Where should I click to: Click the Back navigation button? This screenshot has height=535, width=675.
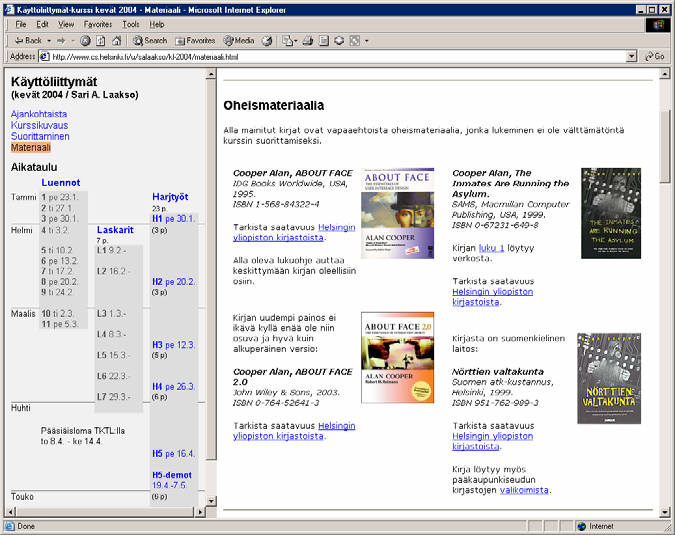[28, 40]
